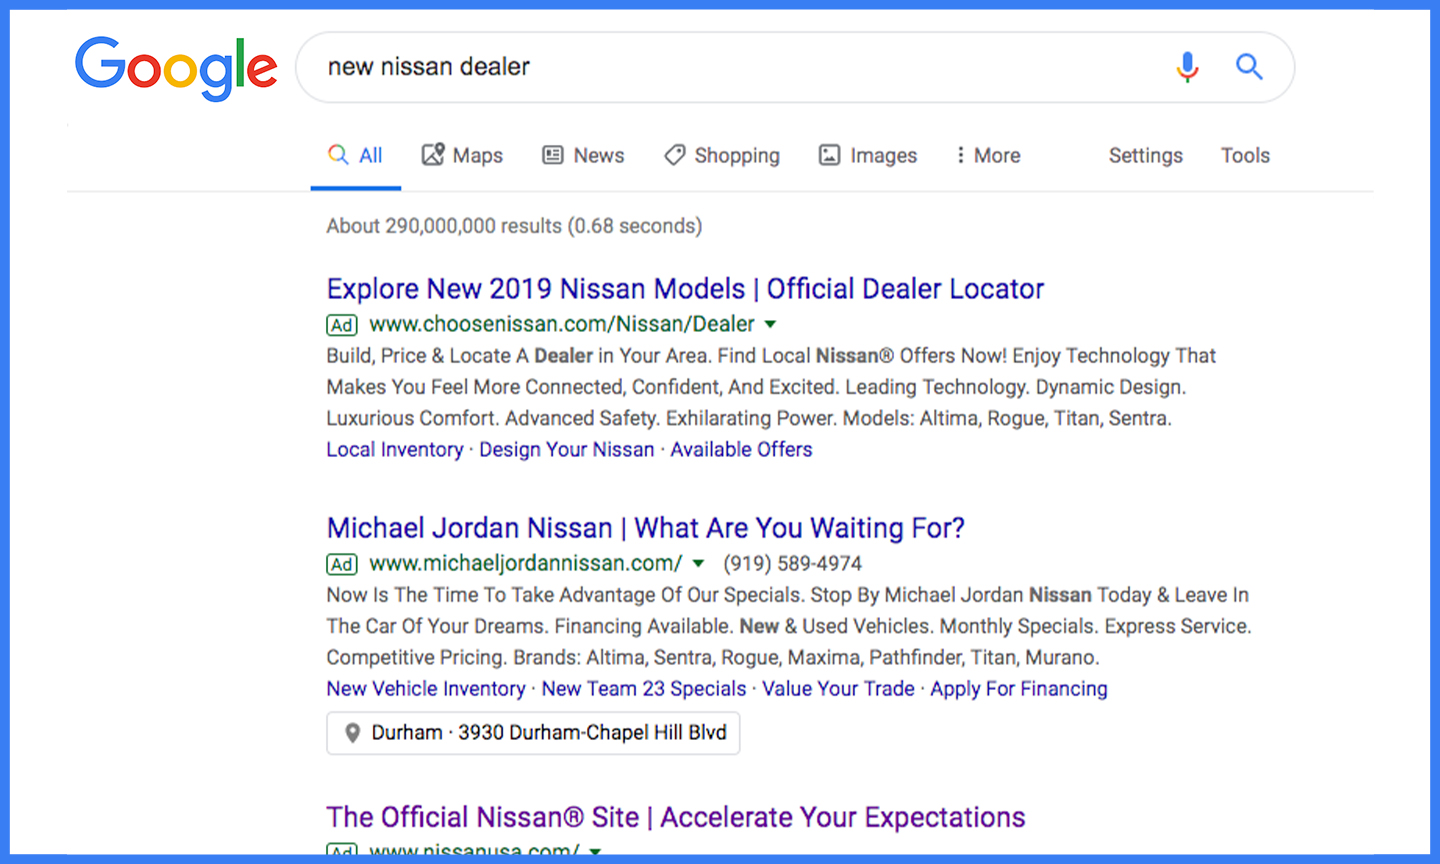Select the All results tab
1440x864 pixels.
tap(356, 155)
